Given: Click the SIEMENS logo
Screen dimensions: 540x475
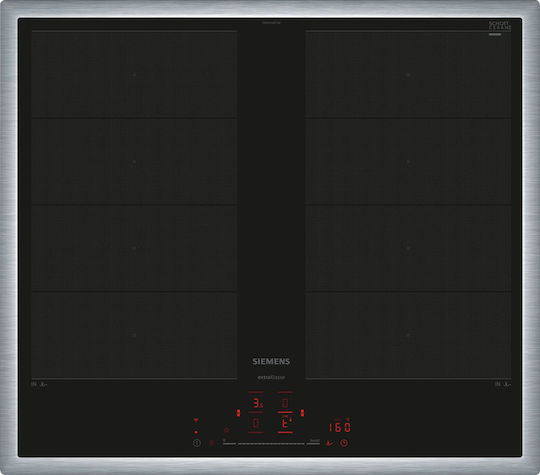Looking at the screenshot, I should [x=271, y=361].
